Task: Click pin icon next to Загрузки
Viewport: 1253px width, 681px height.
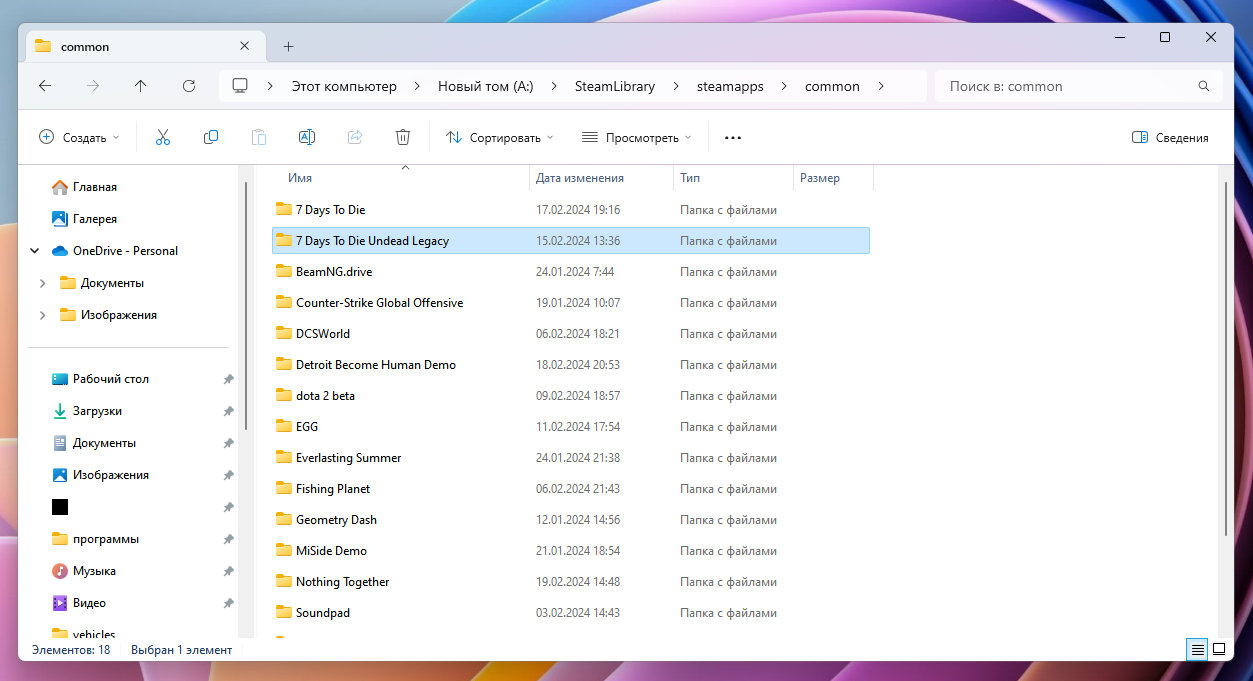Action: [x=229, y=411]
